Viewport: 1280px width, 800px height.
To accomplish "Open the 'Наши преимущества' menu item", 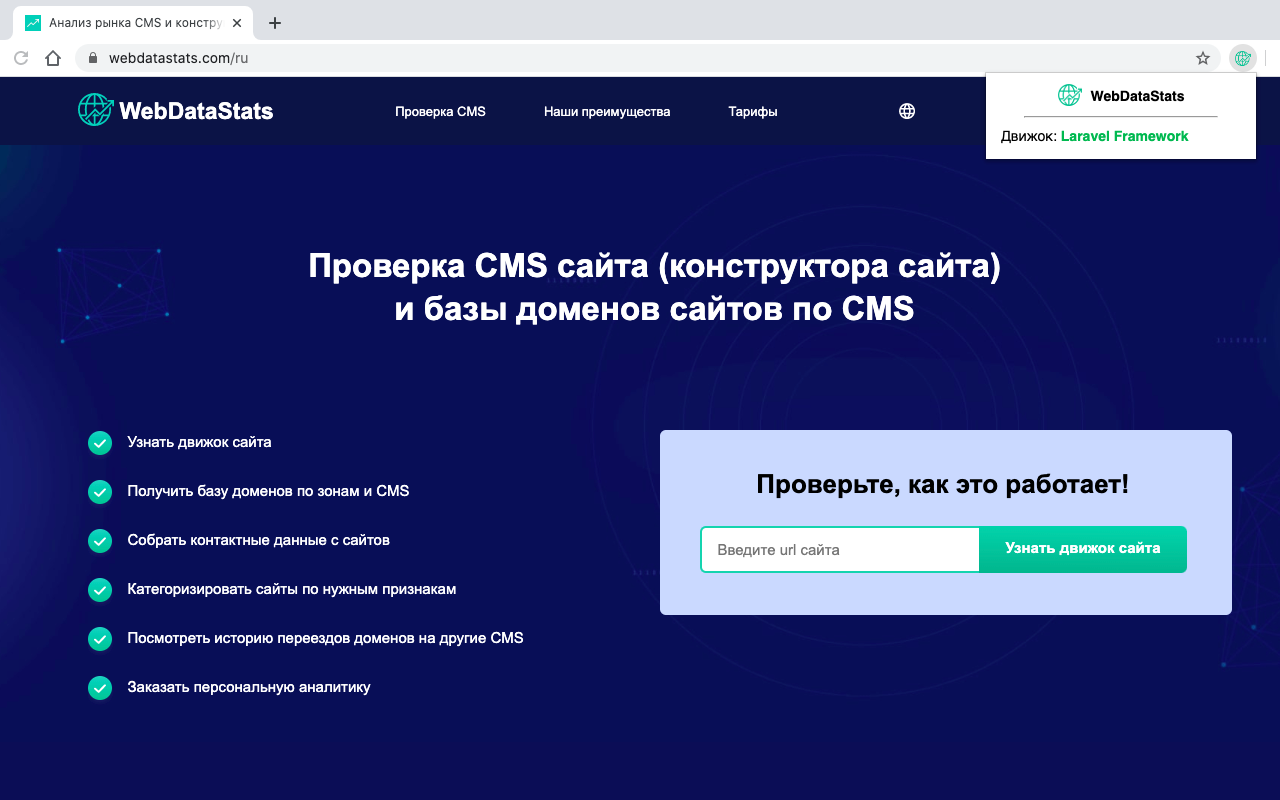I will coord(607,111).
